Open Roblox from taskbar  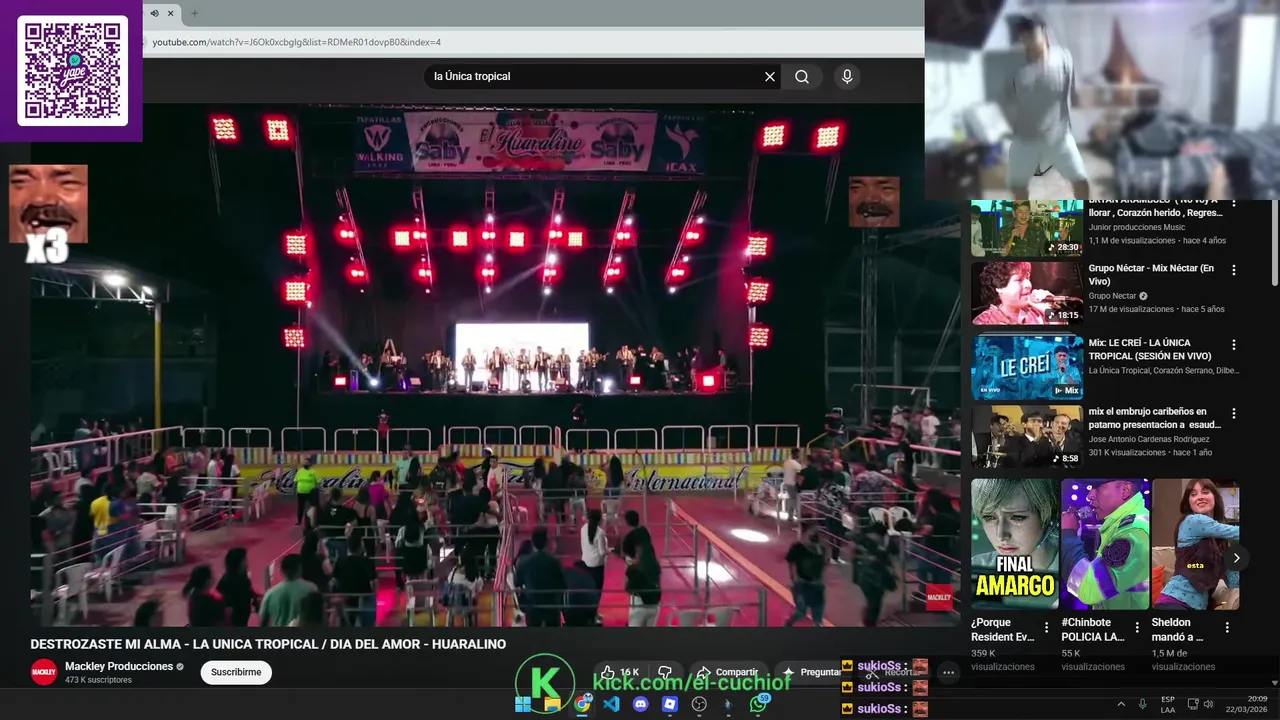670,704
